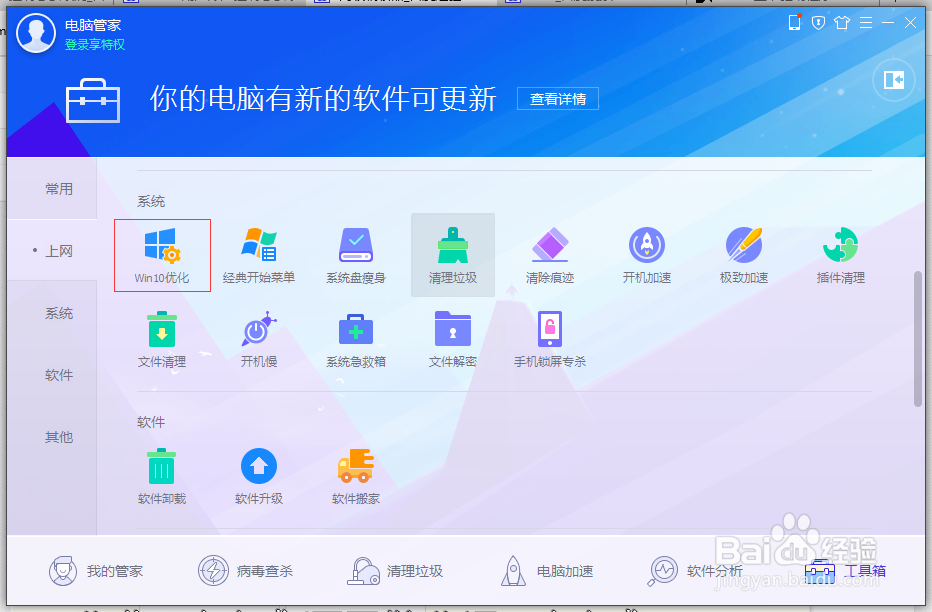
Task: Click the shield icon in title bar
Action: point(818,23)
